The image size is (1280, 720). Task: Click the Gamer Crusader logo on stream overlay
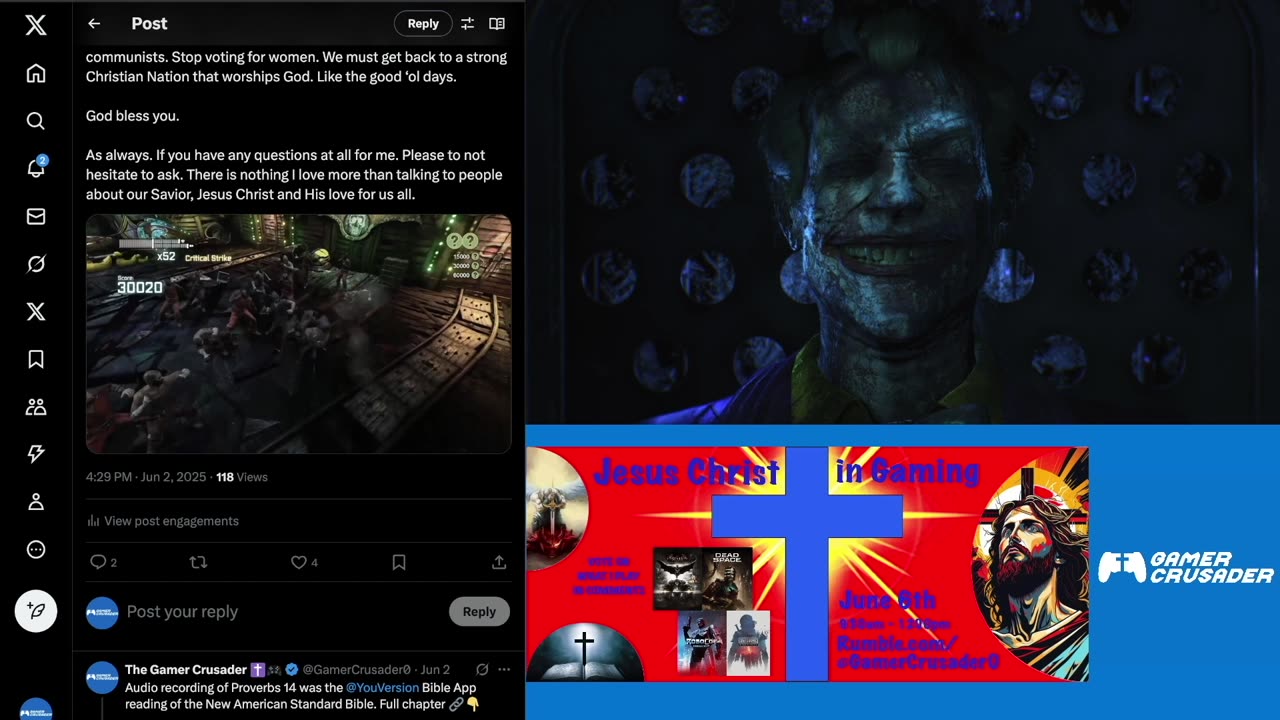point(1186,567)
